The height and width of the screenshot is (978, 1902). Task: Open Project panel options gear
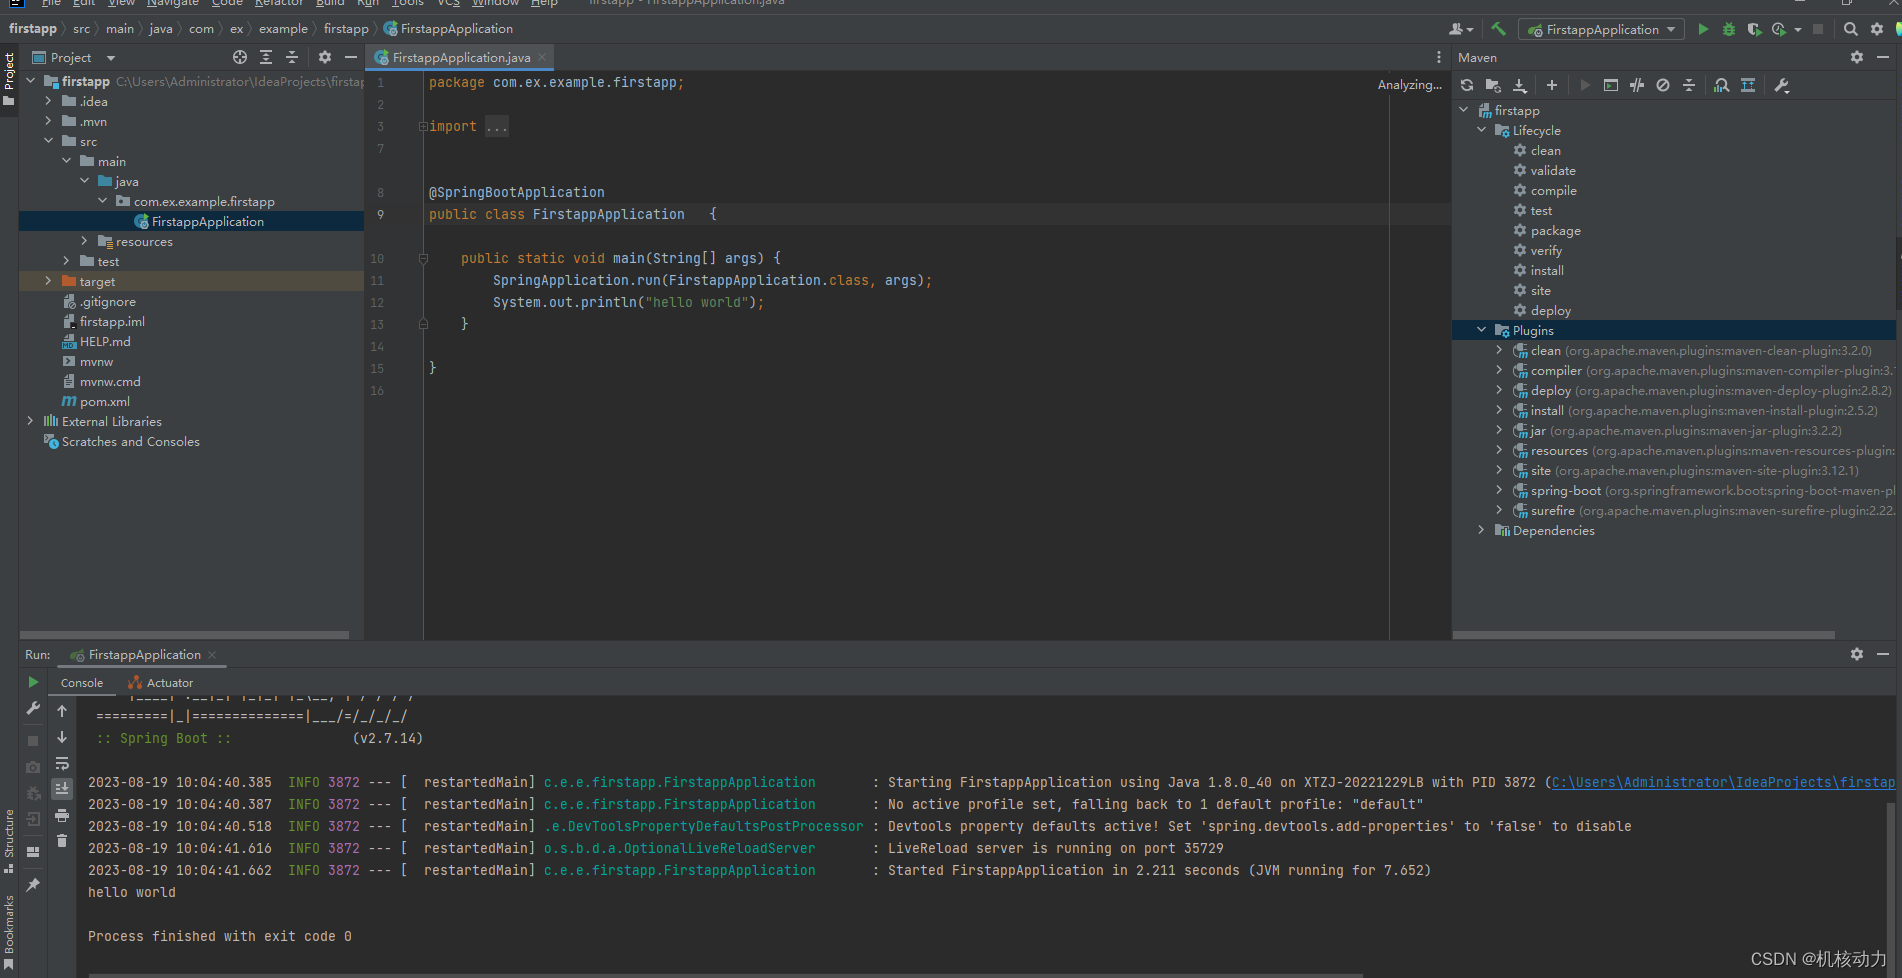coord(325,57)
